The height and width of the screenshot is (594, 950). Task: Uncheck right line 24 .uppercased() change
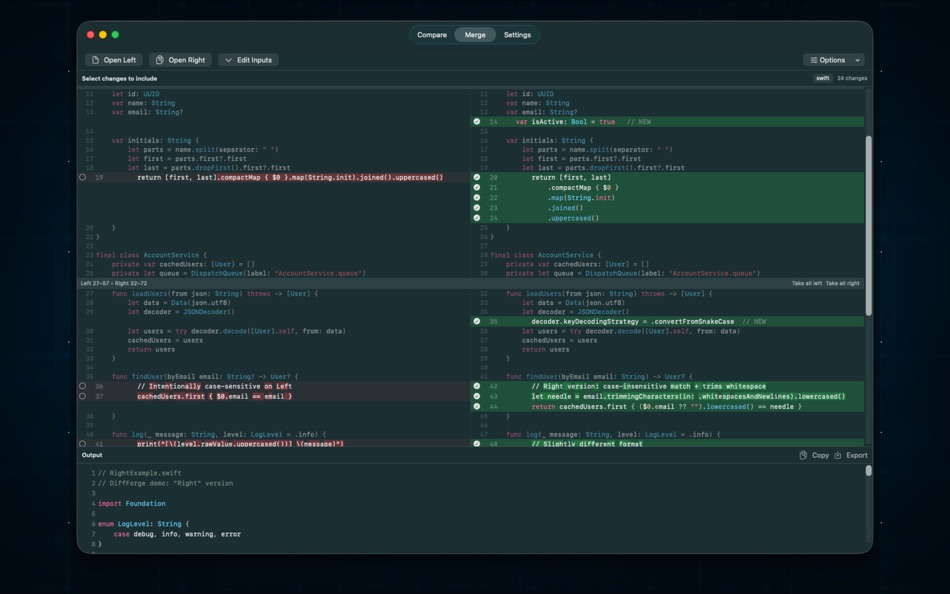pos(477,218)
